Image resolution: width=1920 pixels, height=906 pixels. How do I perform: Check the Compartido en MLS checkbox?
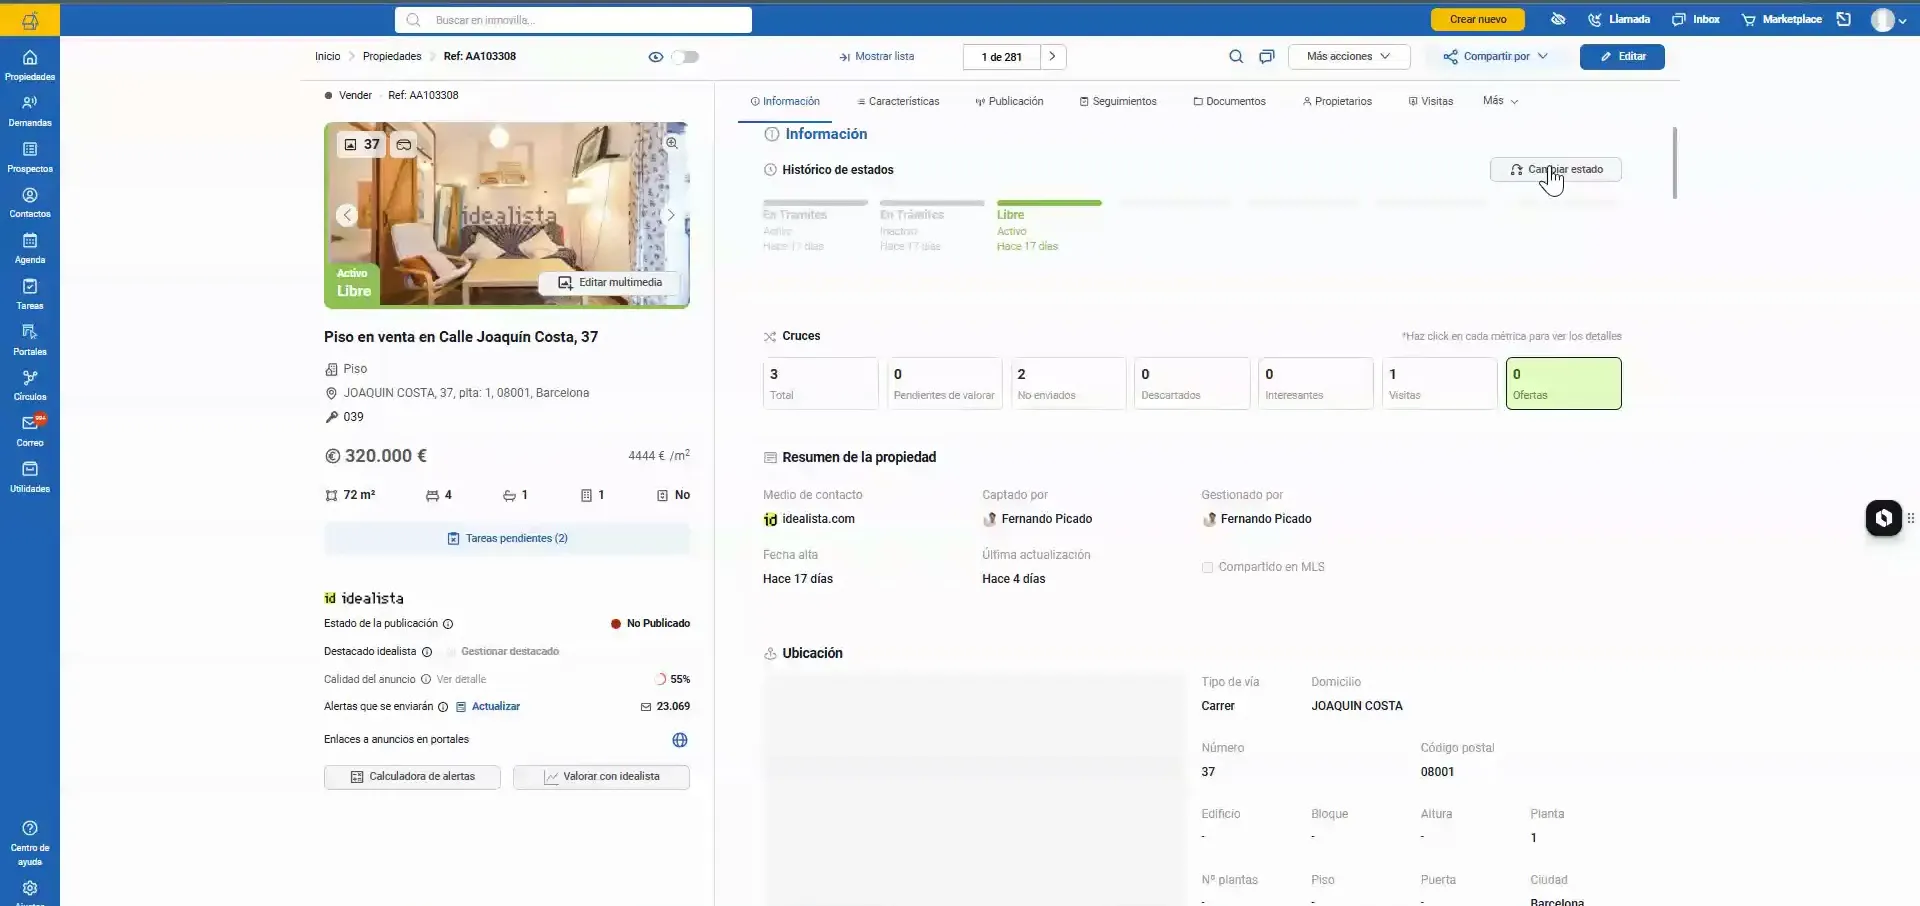[x=1207, y=567]
